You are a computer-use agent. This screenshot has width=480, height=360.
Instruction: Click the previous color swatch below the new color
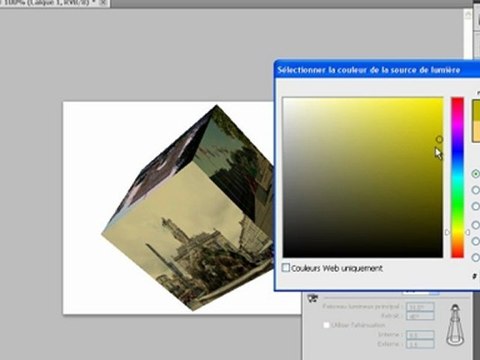click(476, 131)
